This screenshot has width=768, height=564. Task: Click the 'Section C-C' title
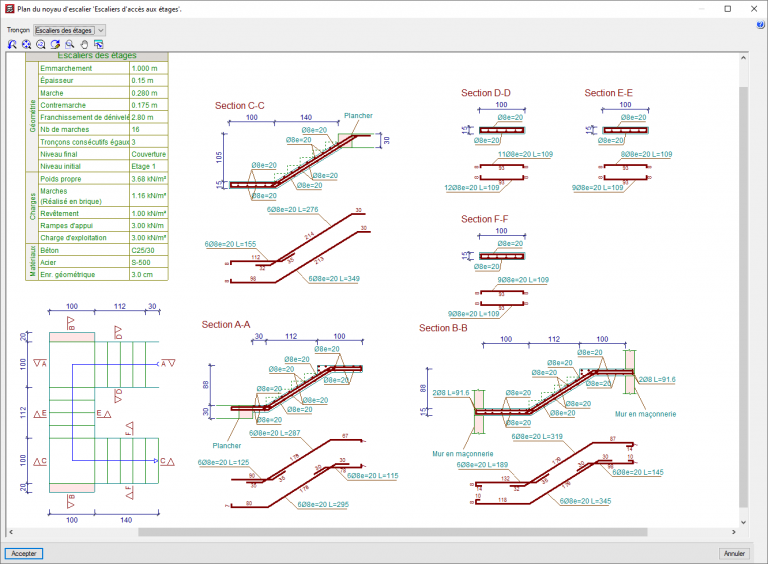pos(240,106)
